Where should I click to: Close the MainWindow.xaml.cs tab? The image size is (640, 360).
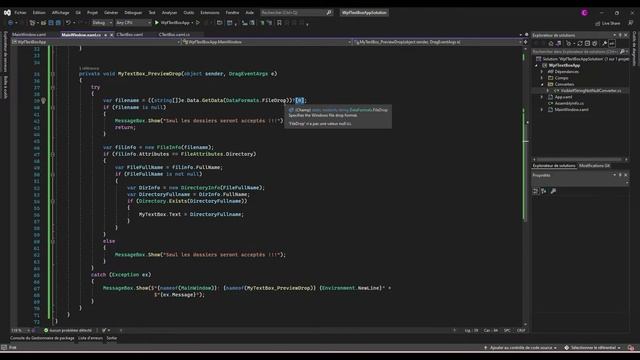tap(111, 35)
